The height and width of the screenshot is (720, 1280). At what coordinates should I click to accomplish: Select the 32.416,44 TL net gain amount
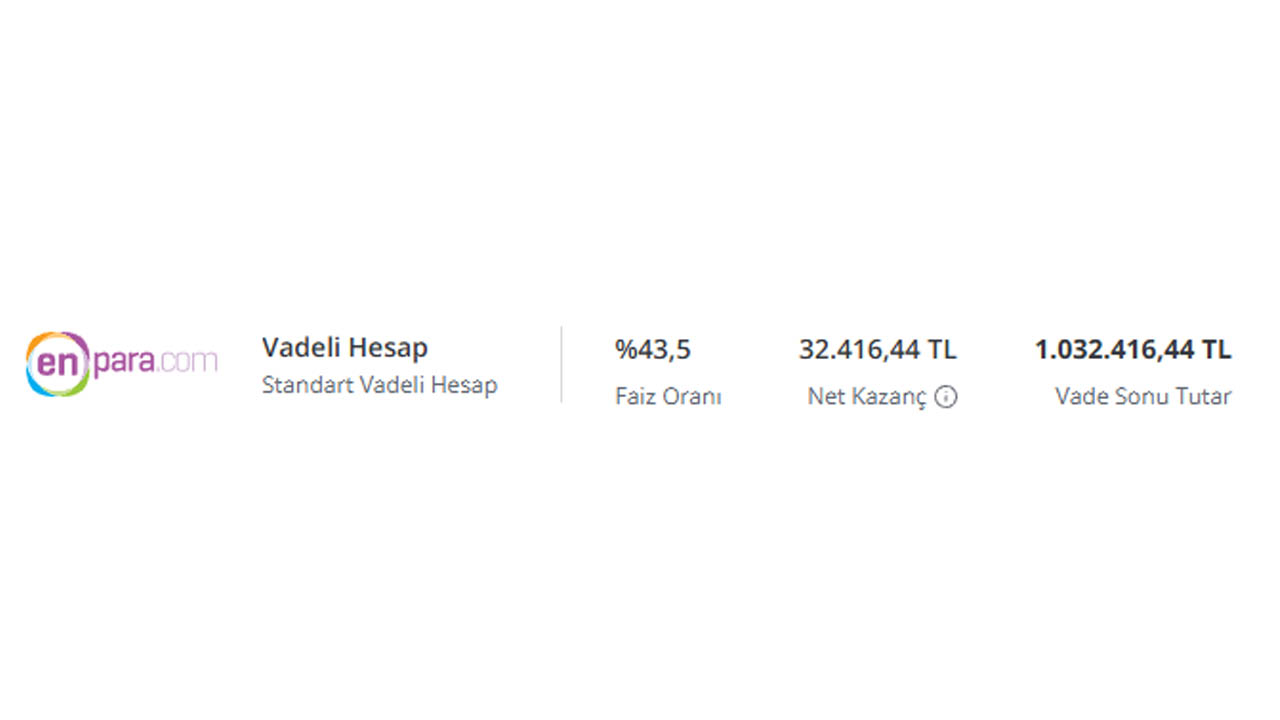pyautogui.click(x=878, y=350)
